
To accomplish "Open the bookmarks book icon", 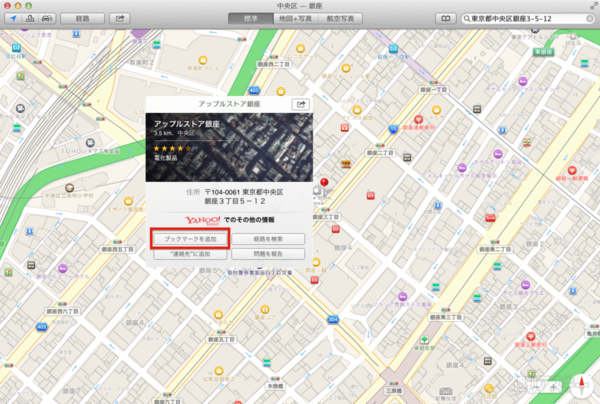I will tap(446, 18).
